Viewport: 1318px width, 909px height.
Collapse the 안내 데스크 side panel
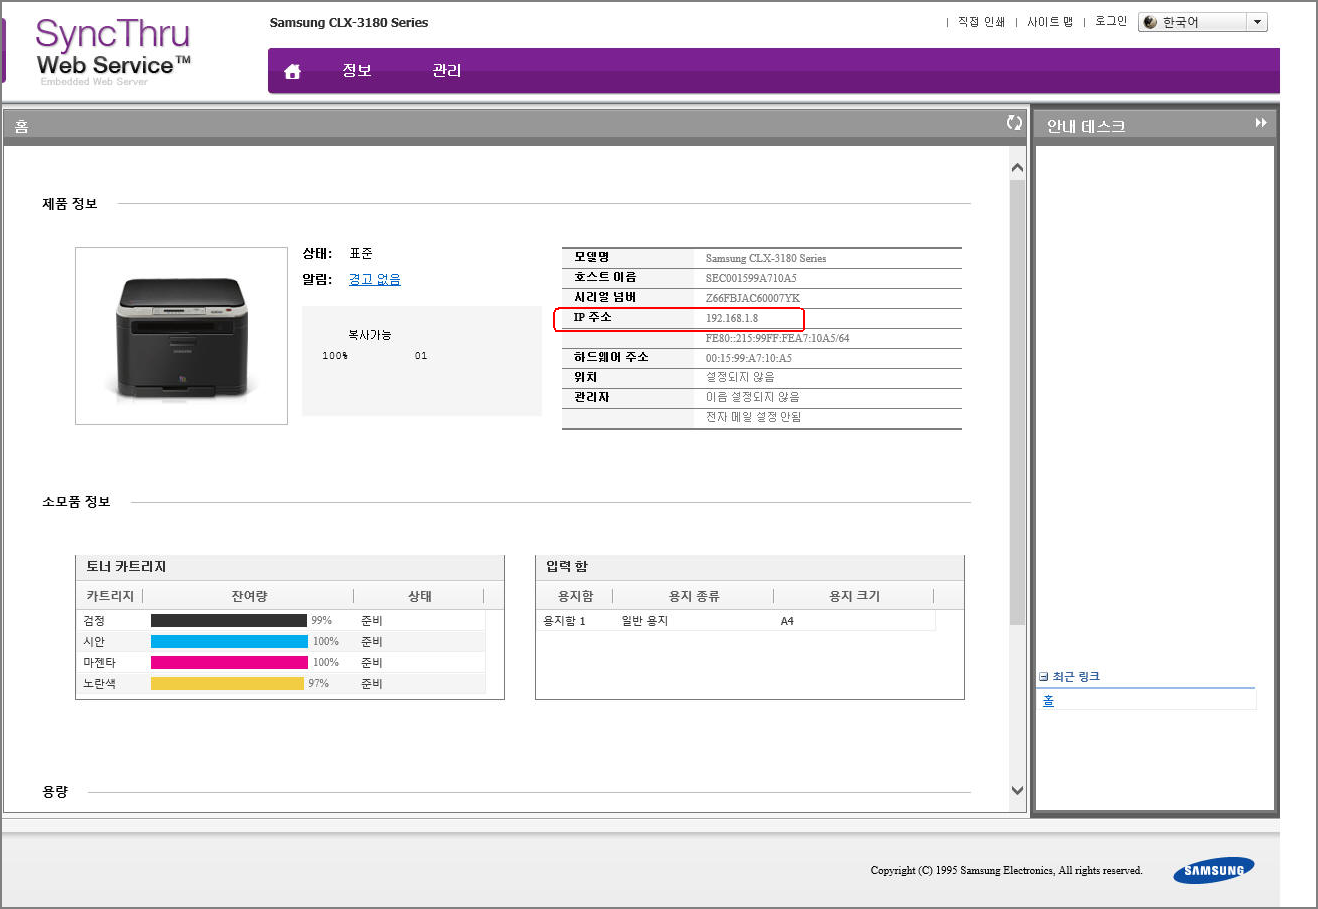tap(1260, 123)
